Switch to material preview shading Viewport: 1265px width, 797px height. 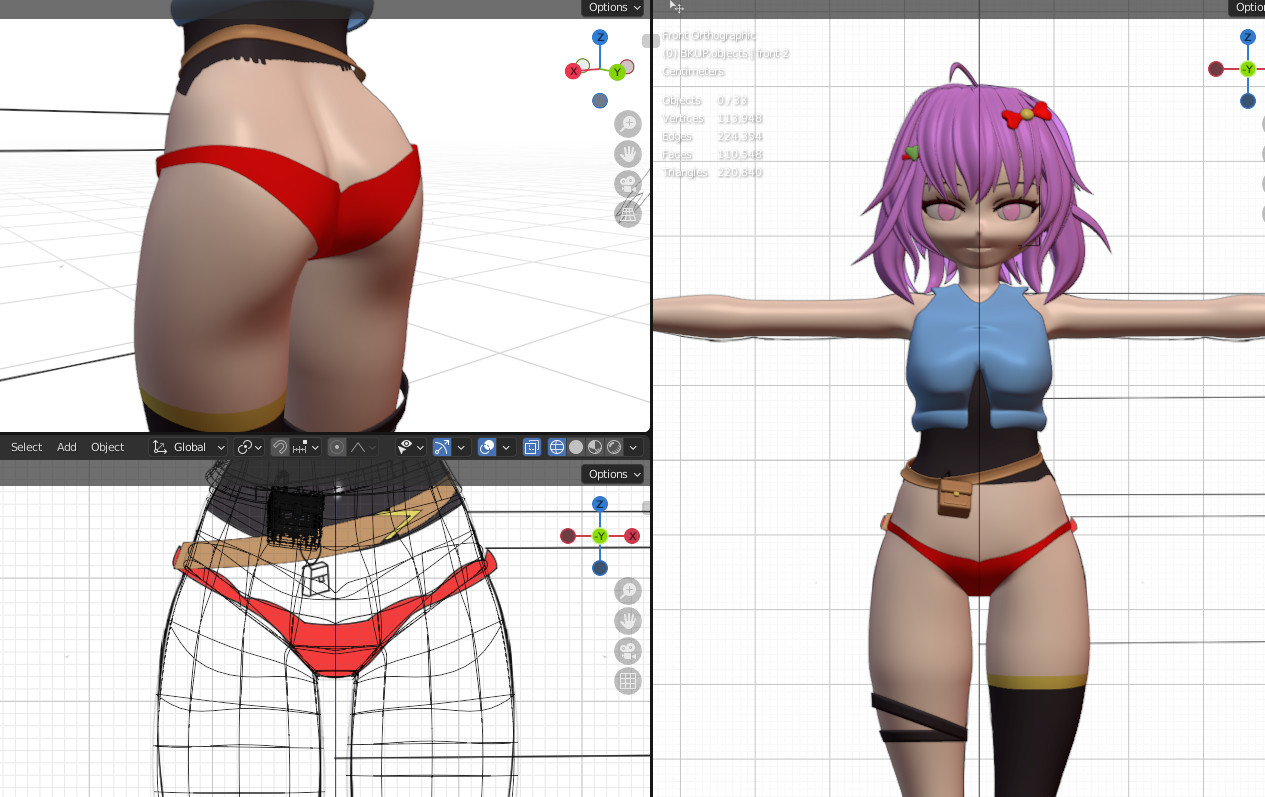click(x=595, y=447)
